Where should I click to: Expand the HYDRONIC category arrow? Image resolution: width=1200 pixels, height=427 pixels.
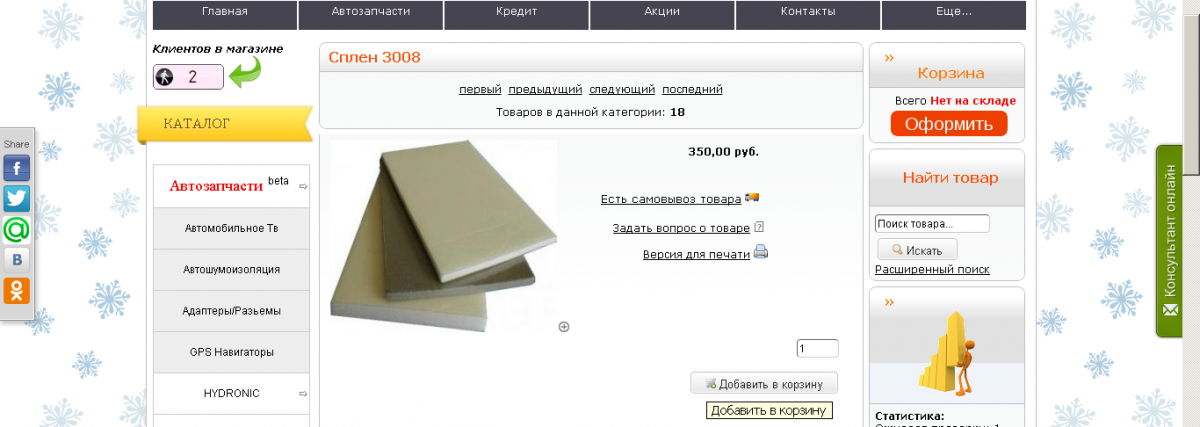point(302,393)
